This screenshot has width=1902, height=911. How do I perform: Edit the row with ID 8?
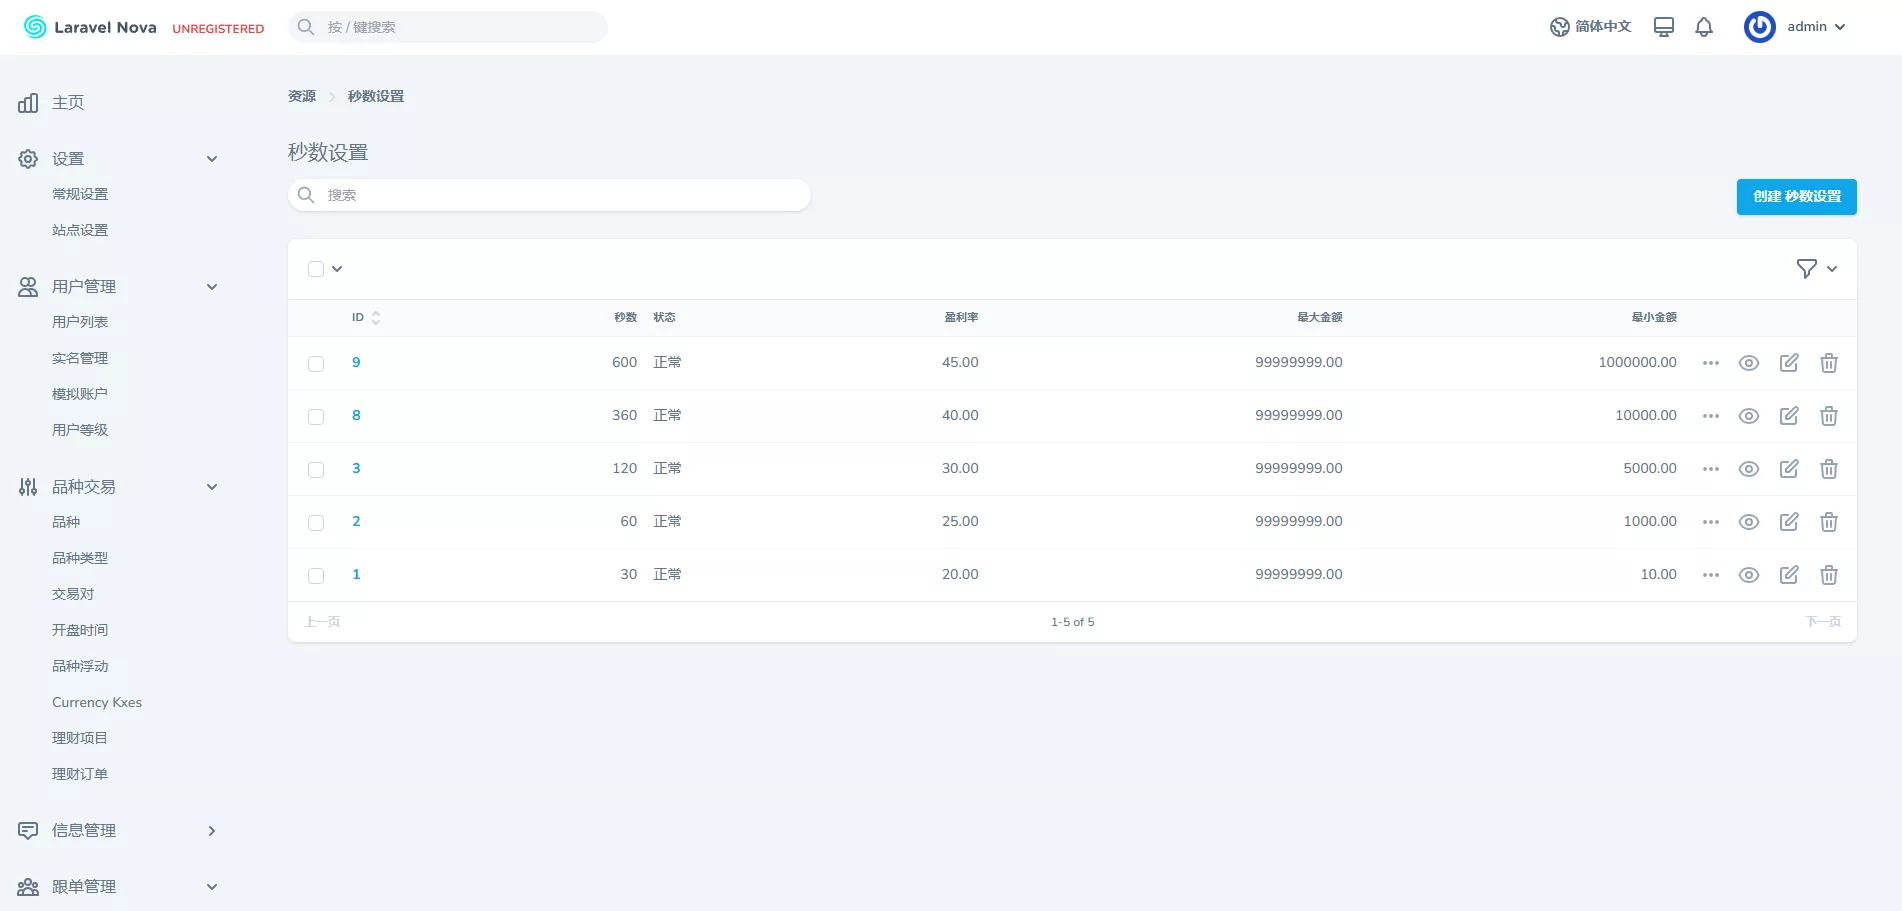click(1788, 416)
